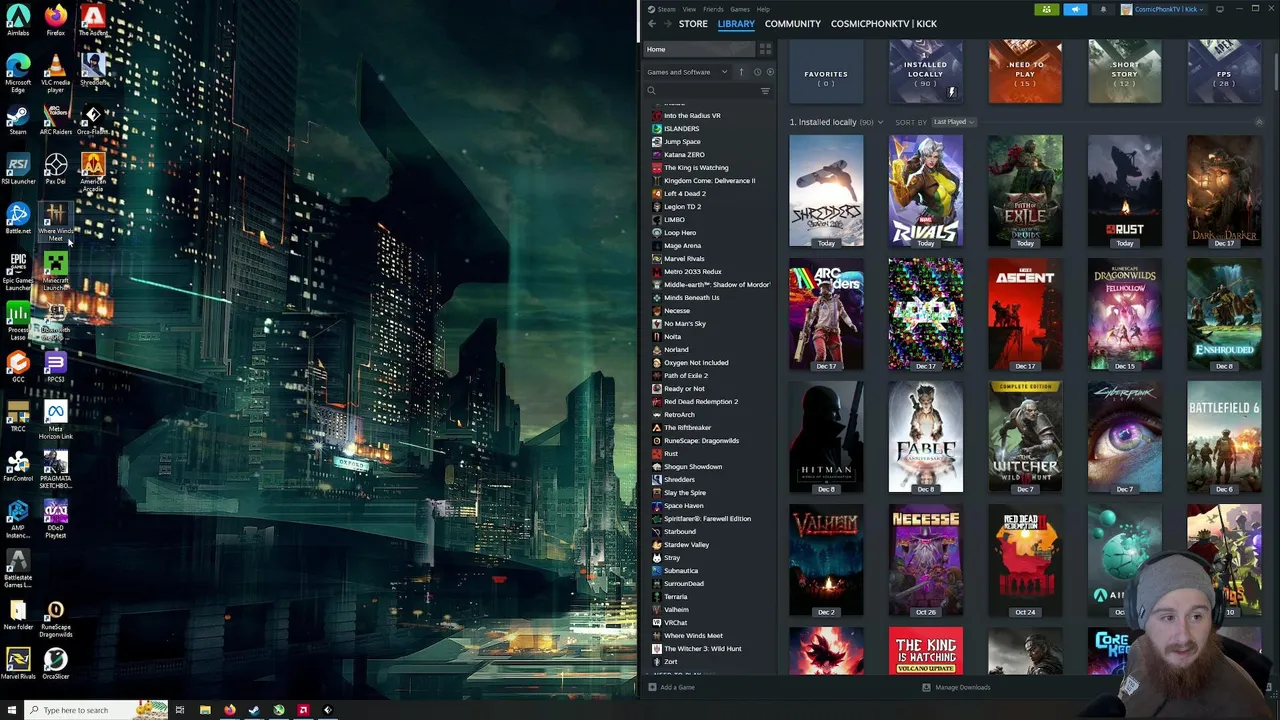Open COSMICPHONKTV | KICK profile tab
Screen dimensions: 1280x720
[884, 24]
